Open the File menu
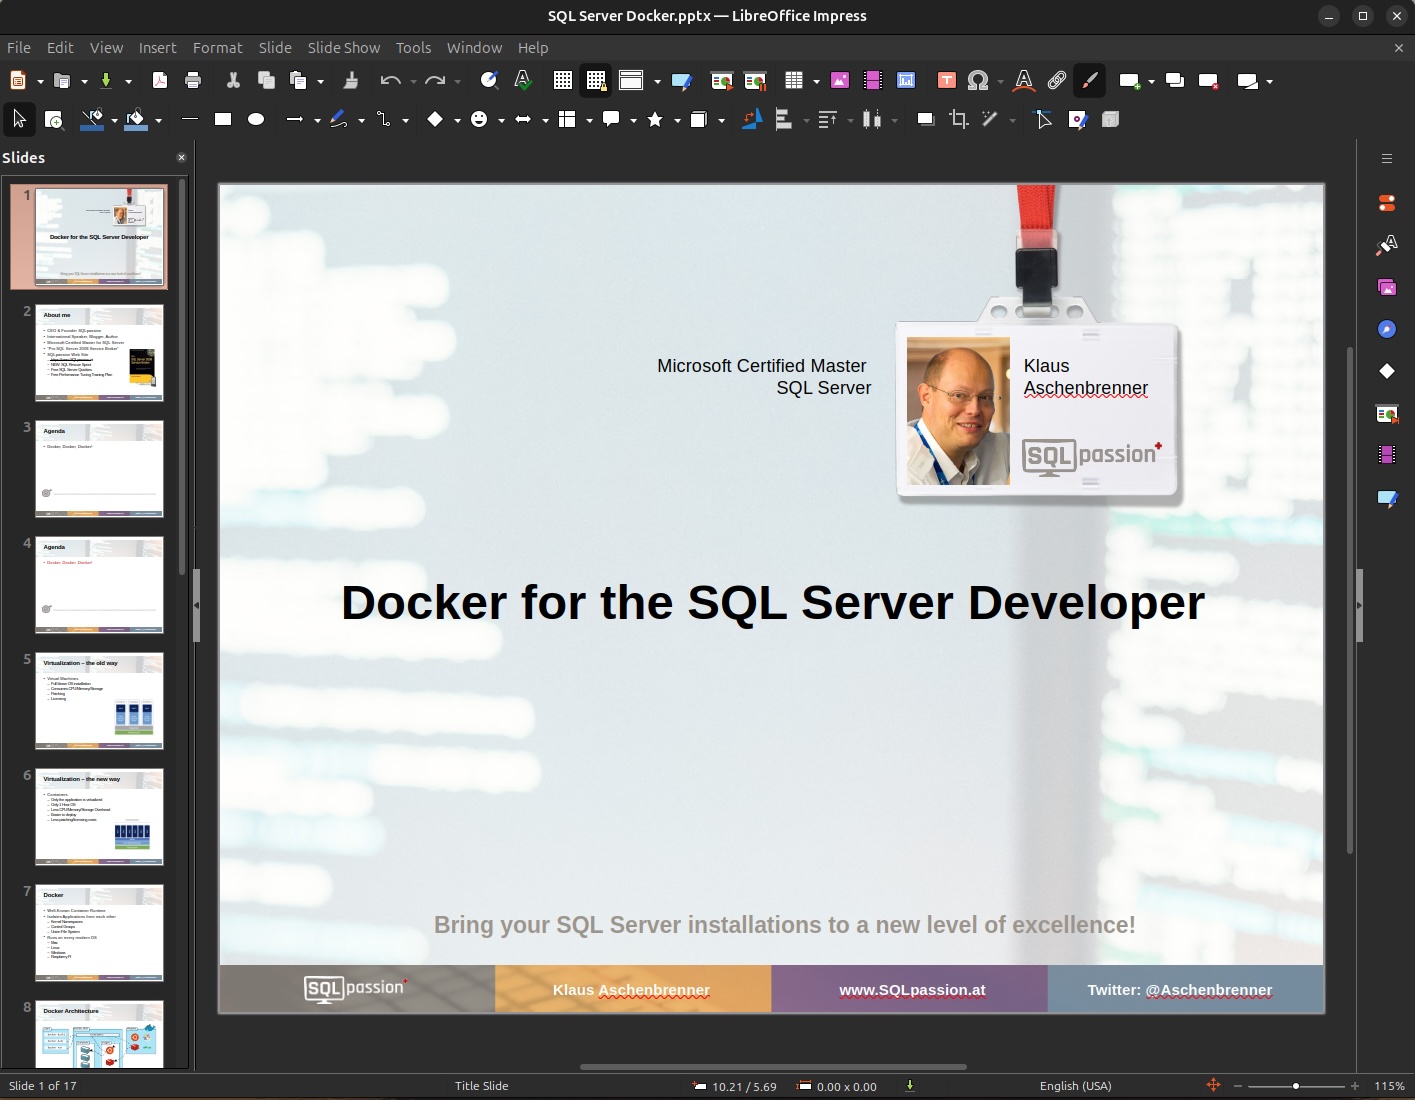1415x1100 pixels. click(19, 47)
